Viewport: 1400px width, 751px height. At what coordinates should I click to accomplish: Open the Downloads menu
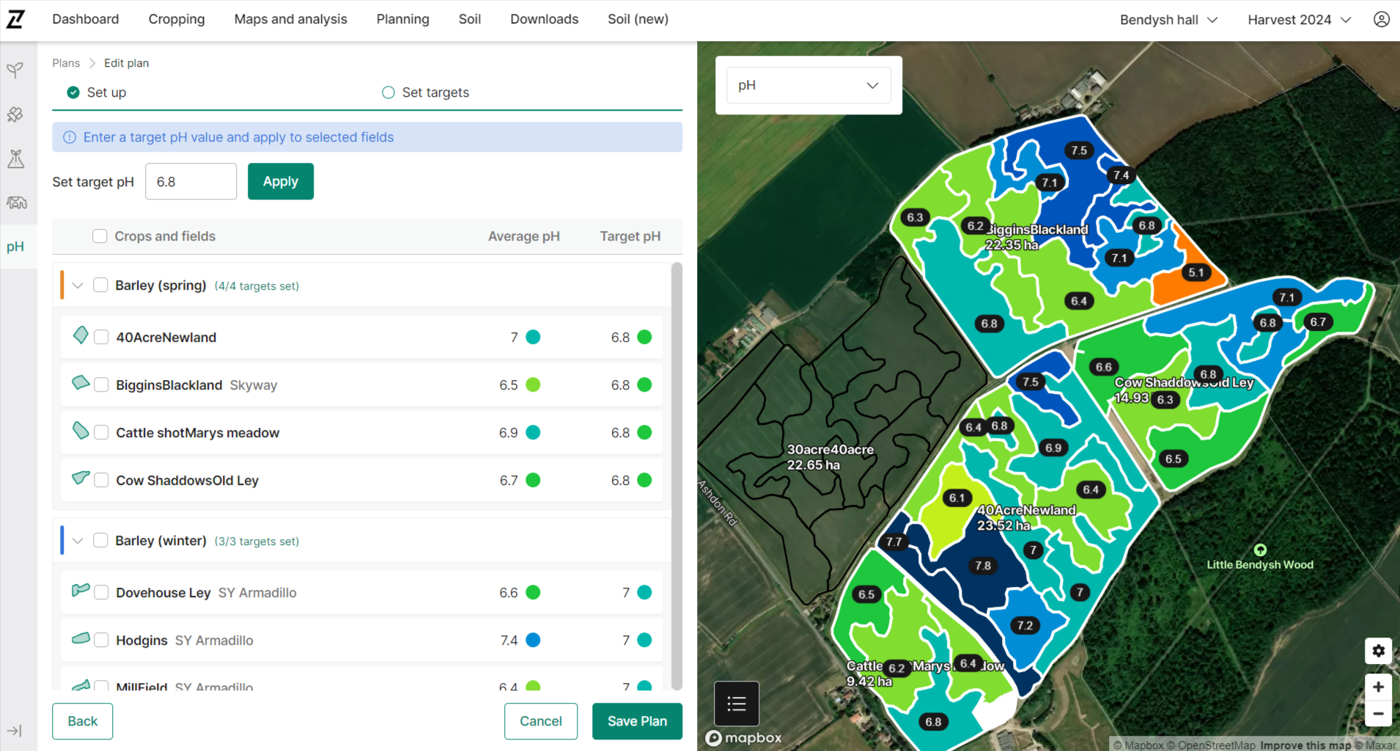pos(544,19)
